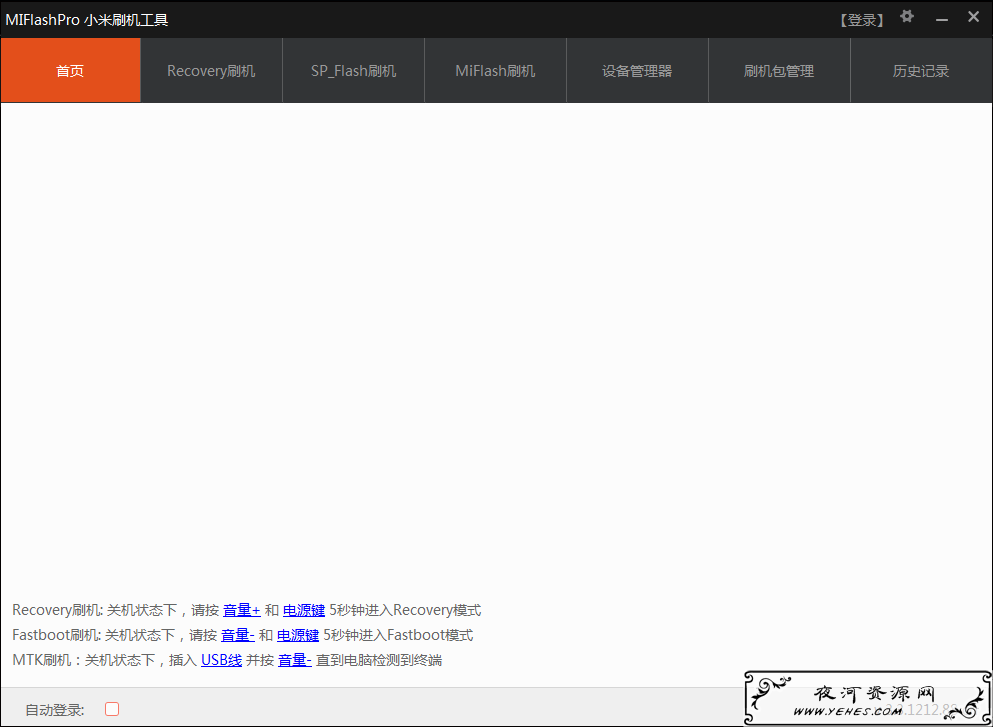The width and height of the screenshot is (993, 727).
Task: Close the MIFlashPro window
Action: click(973, 18)
